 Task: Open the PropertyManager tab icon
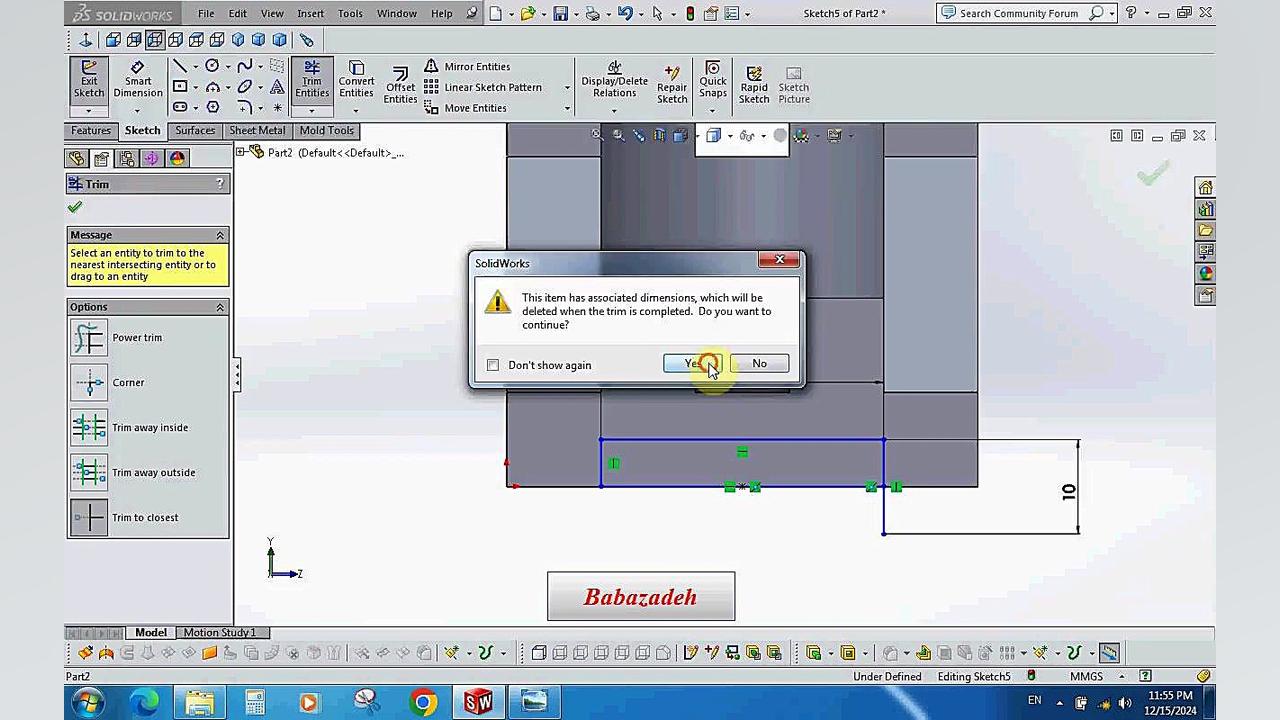pos(101,158)
